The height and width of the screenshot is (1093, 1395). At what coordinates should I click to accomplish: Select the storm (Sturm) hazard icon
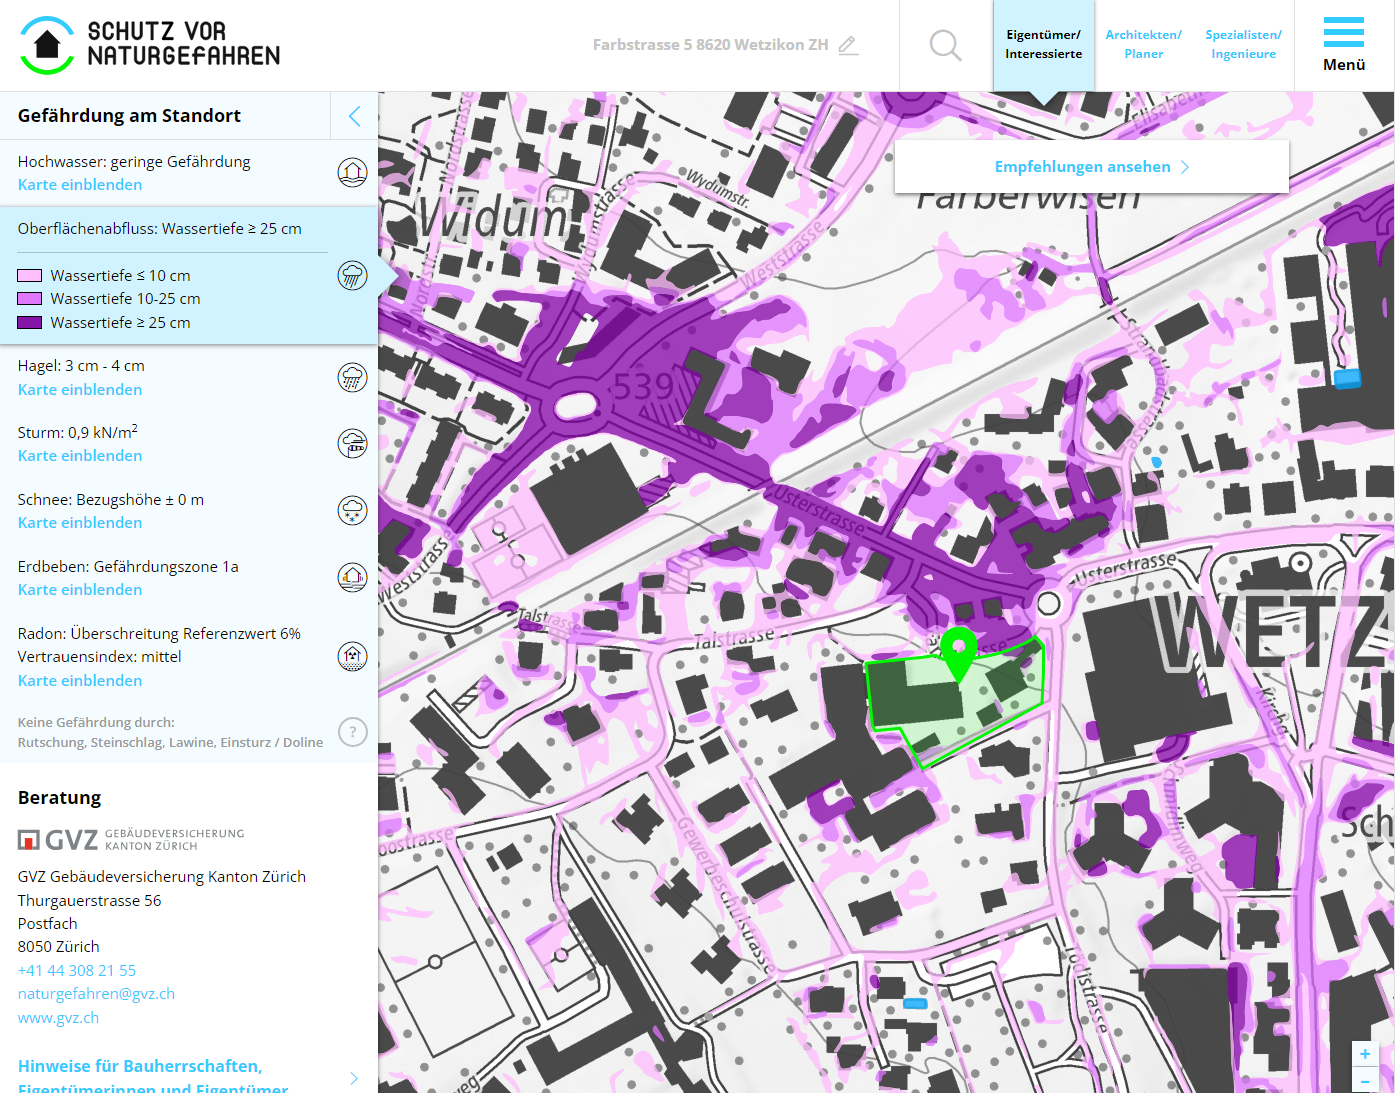352,444
